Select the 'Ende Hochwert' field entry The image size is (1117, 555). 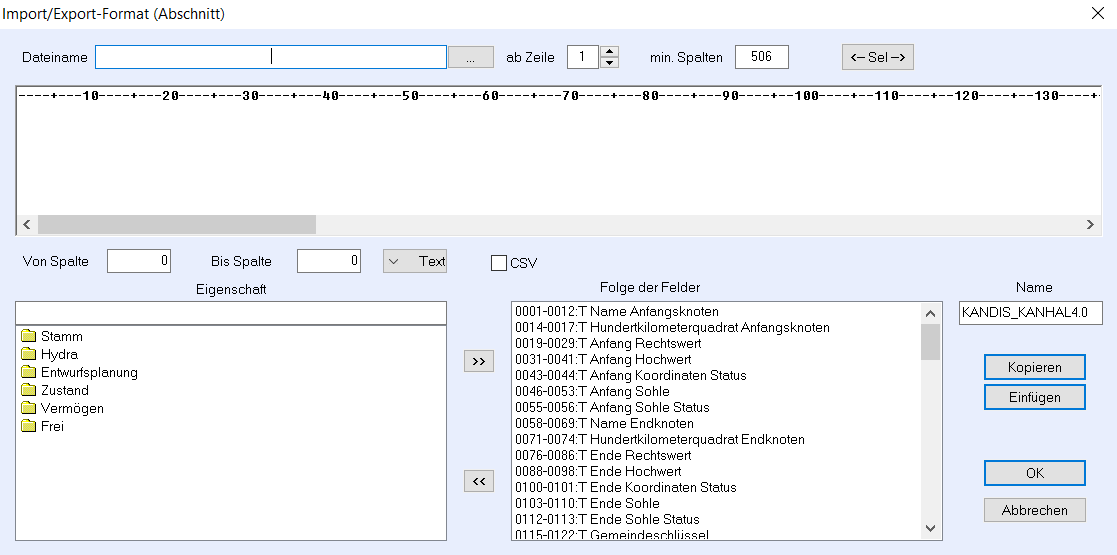(598, 472)
